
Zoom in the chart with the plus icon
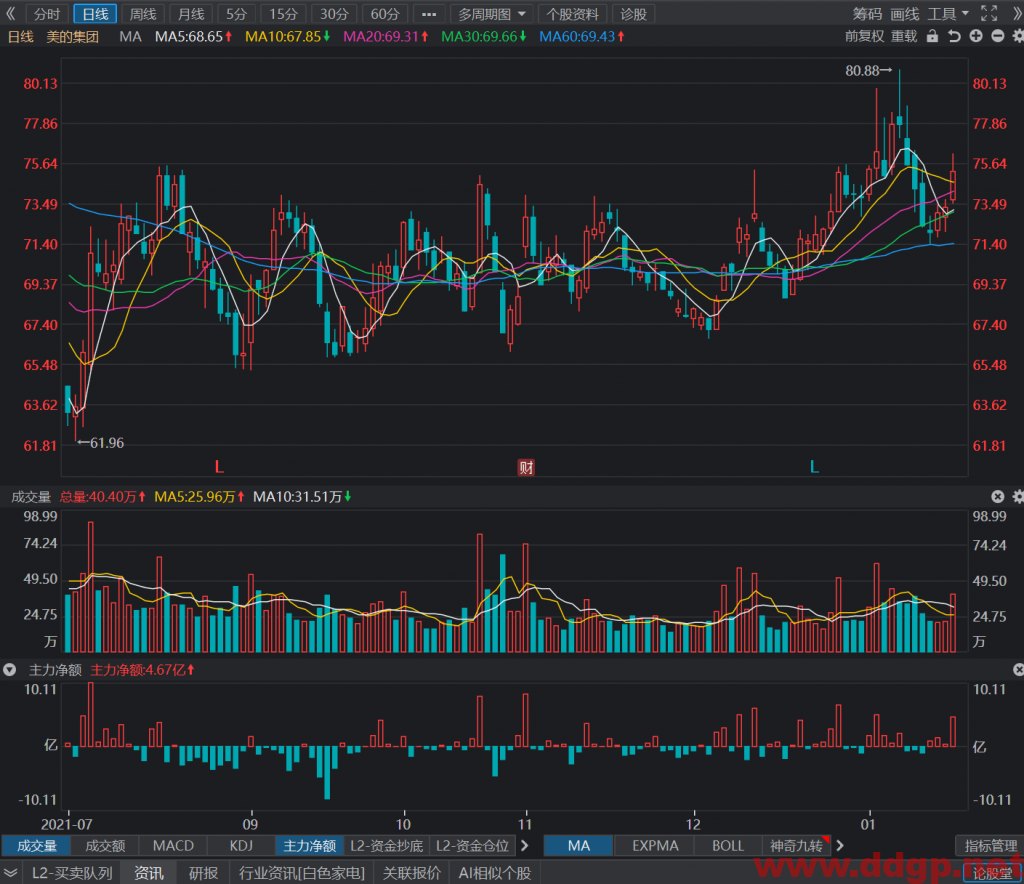coord(976,37)
